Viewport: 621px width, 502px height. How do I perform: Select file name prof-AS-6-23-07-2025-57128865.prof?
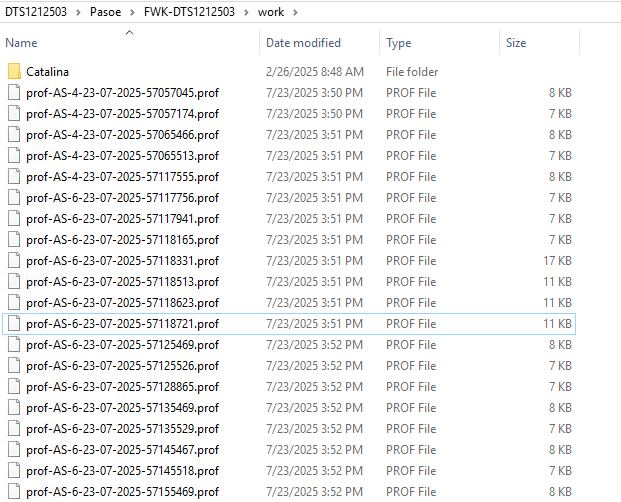tap(122, 386)
